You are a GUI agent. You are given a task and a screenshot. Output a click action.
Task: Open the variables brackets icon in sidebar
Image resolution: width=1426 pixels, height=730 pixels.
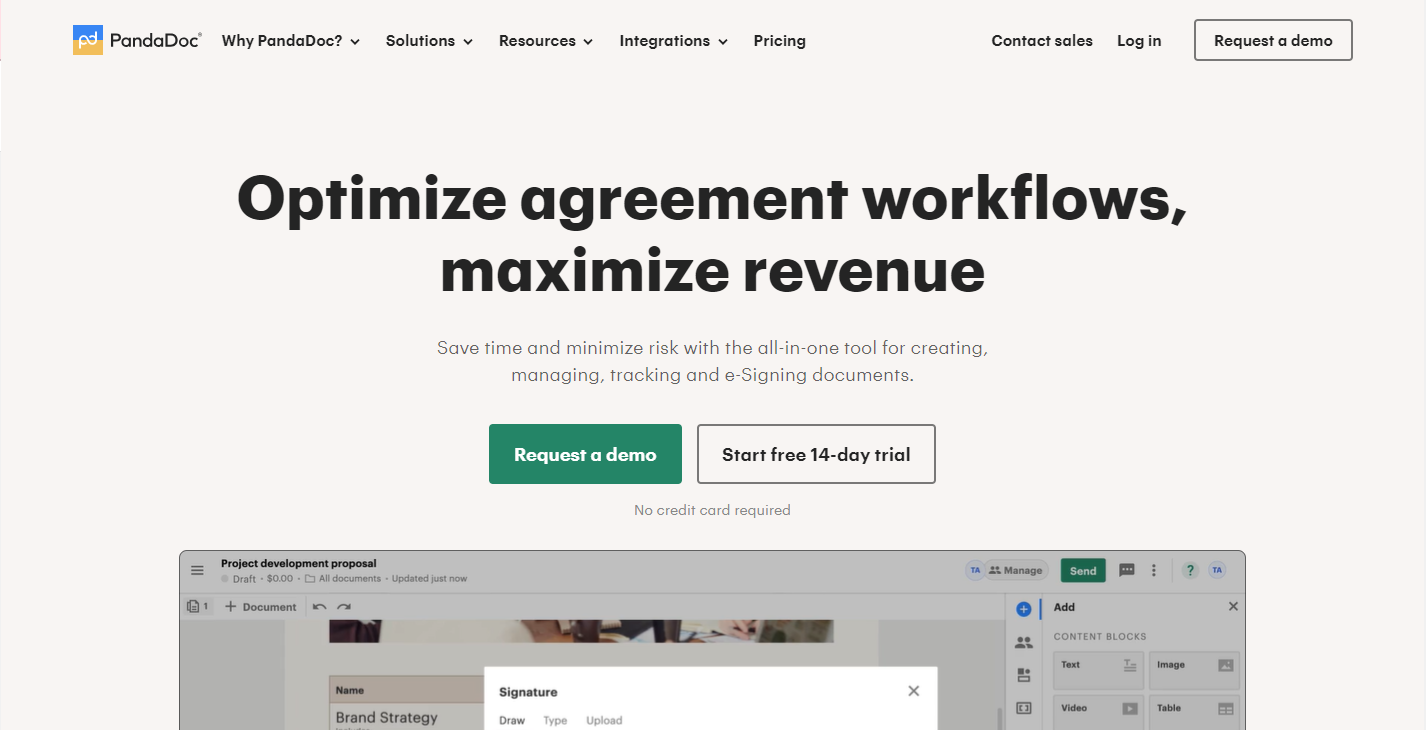1024,708
